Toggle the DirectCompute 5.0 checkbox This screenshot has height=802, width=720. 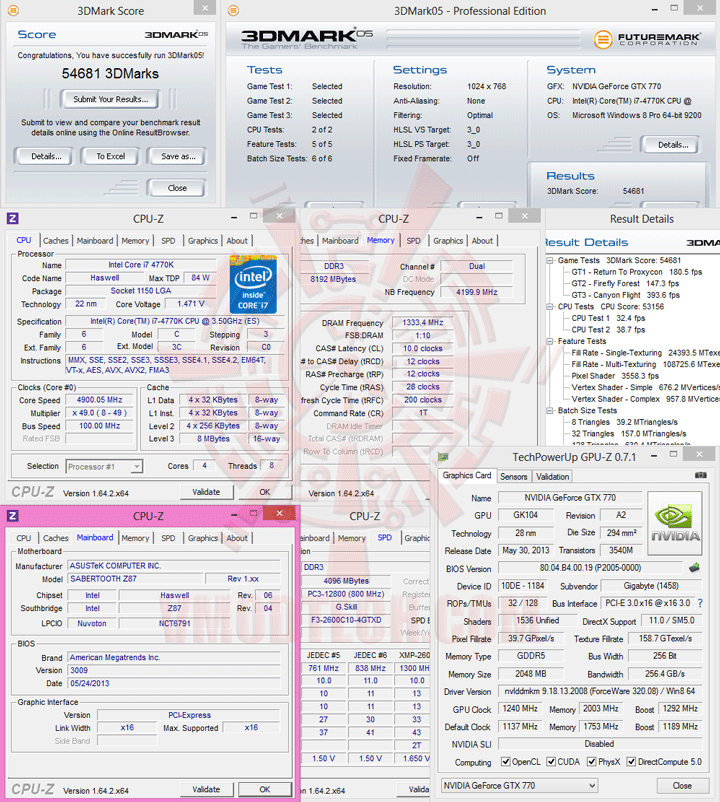[632, 762]
